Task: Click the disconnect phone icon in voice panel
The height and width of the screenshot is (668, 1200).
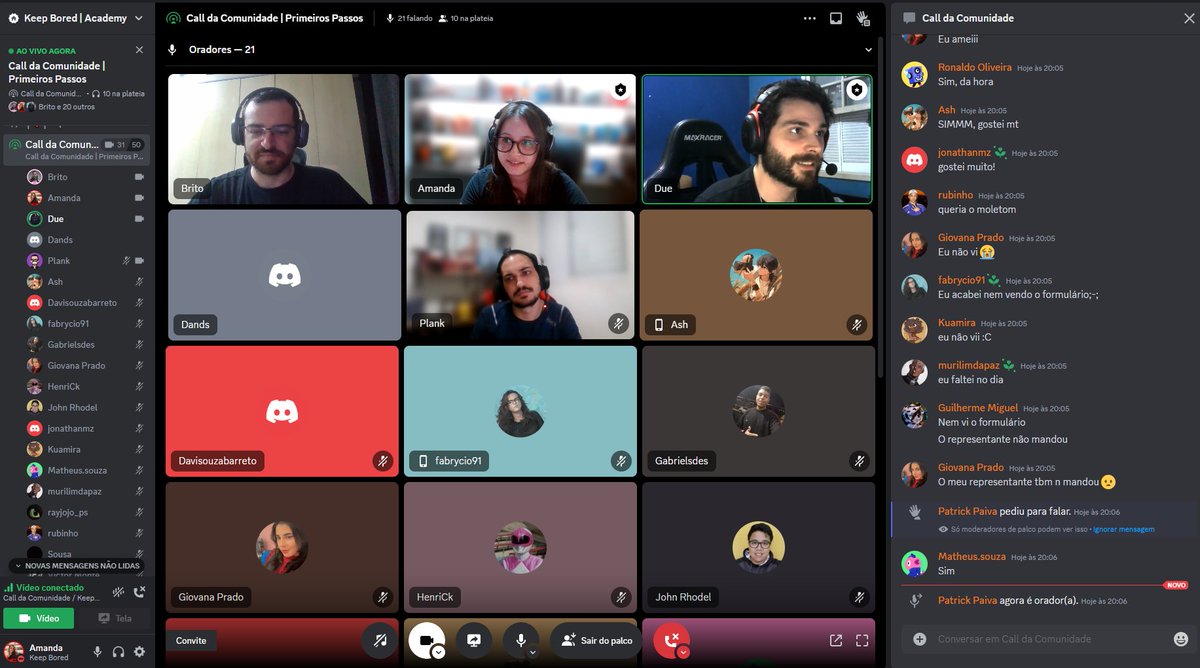Action: pyautogui.click(x=140, y=591)
